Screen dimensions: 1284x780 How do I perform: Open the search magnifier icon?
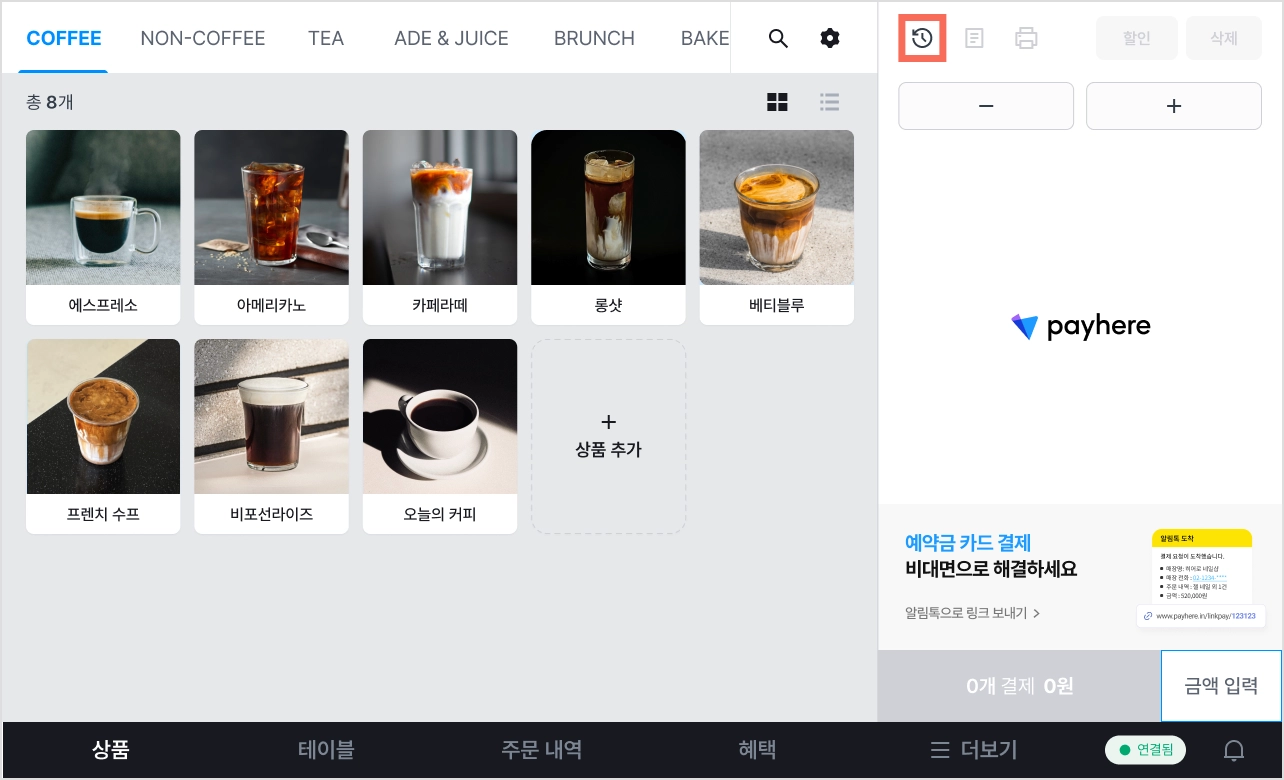tap(778, 39)
